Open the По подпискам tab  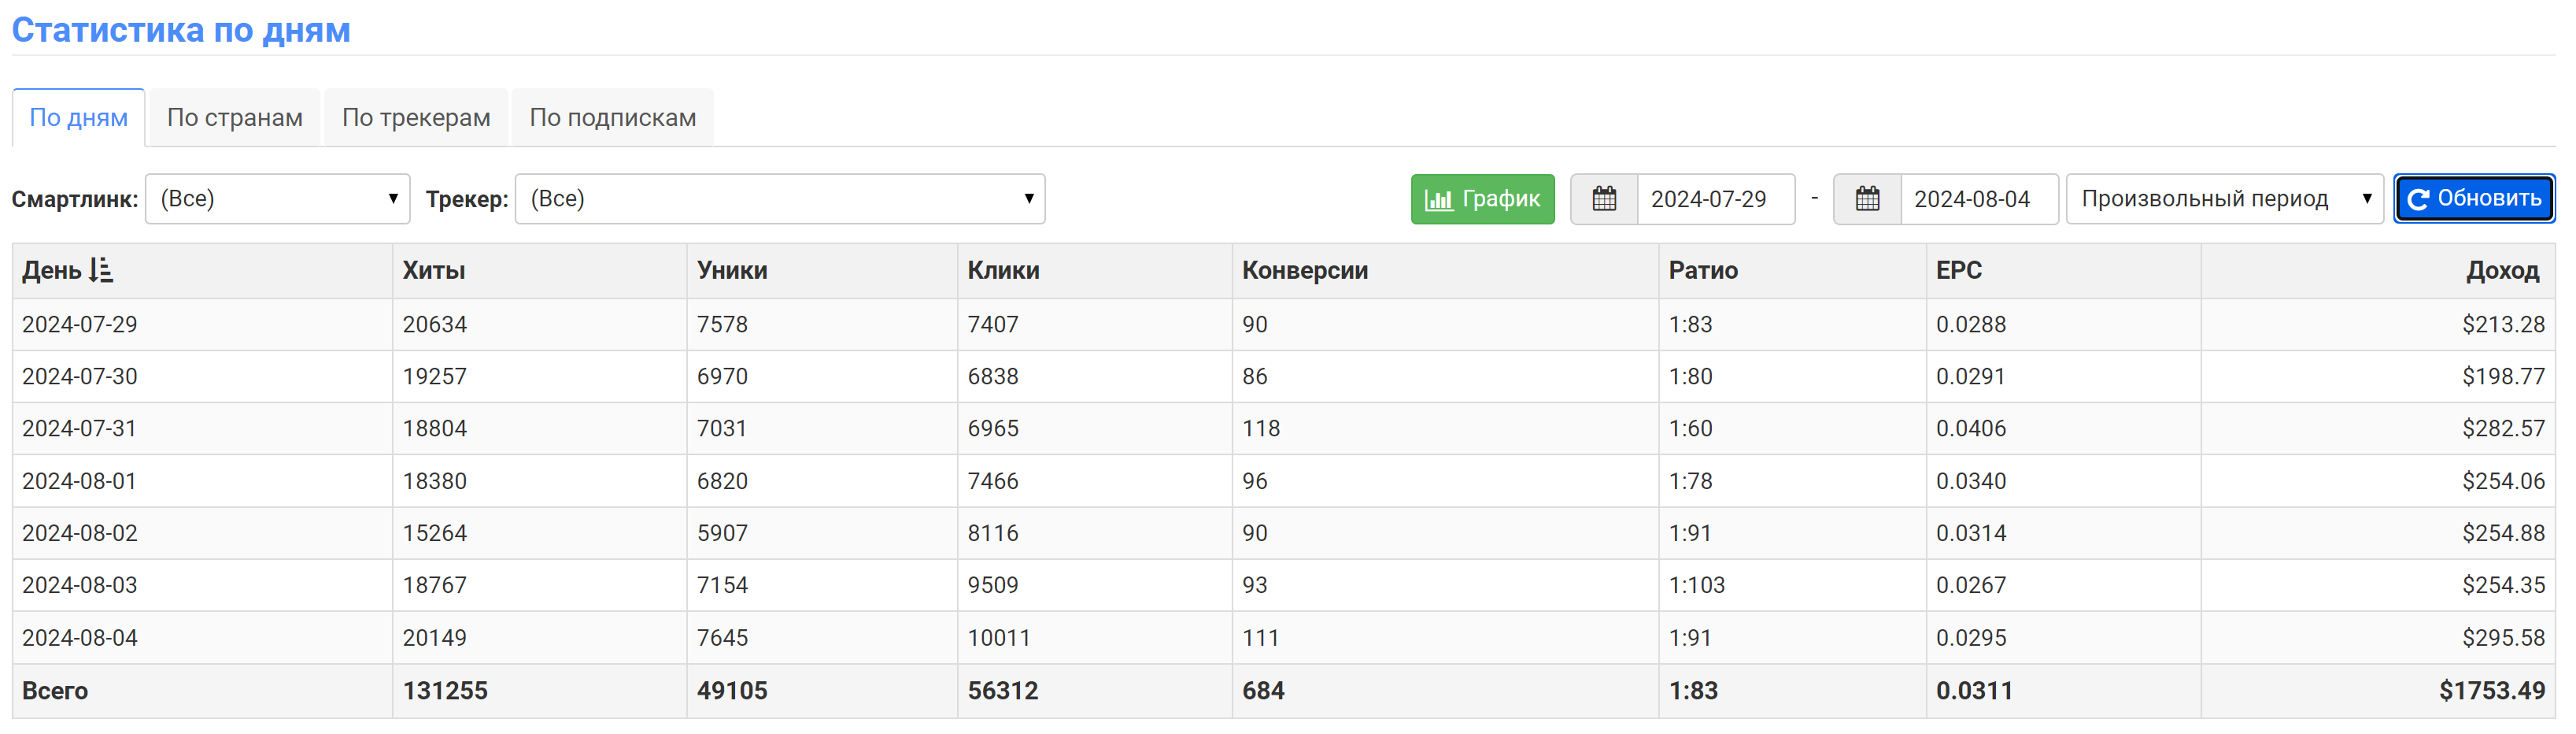613,117
